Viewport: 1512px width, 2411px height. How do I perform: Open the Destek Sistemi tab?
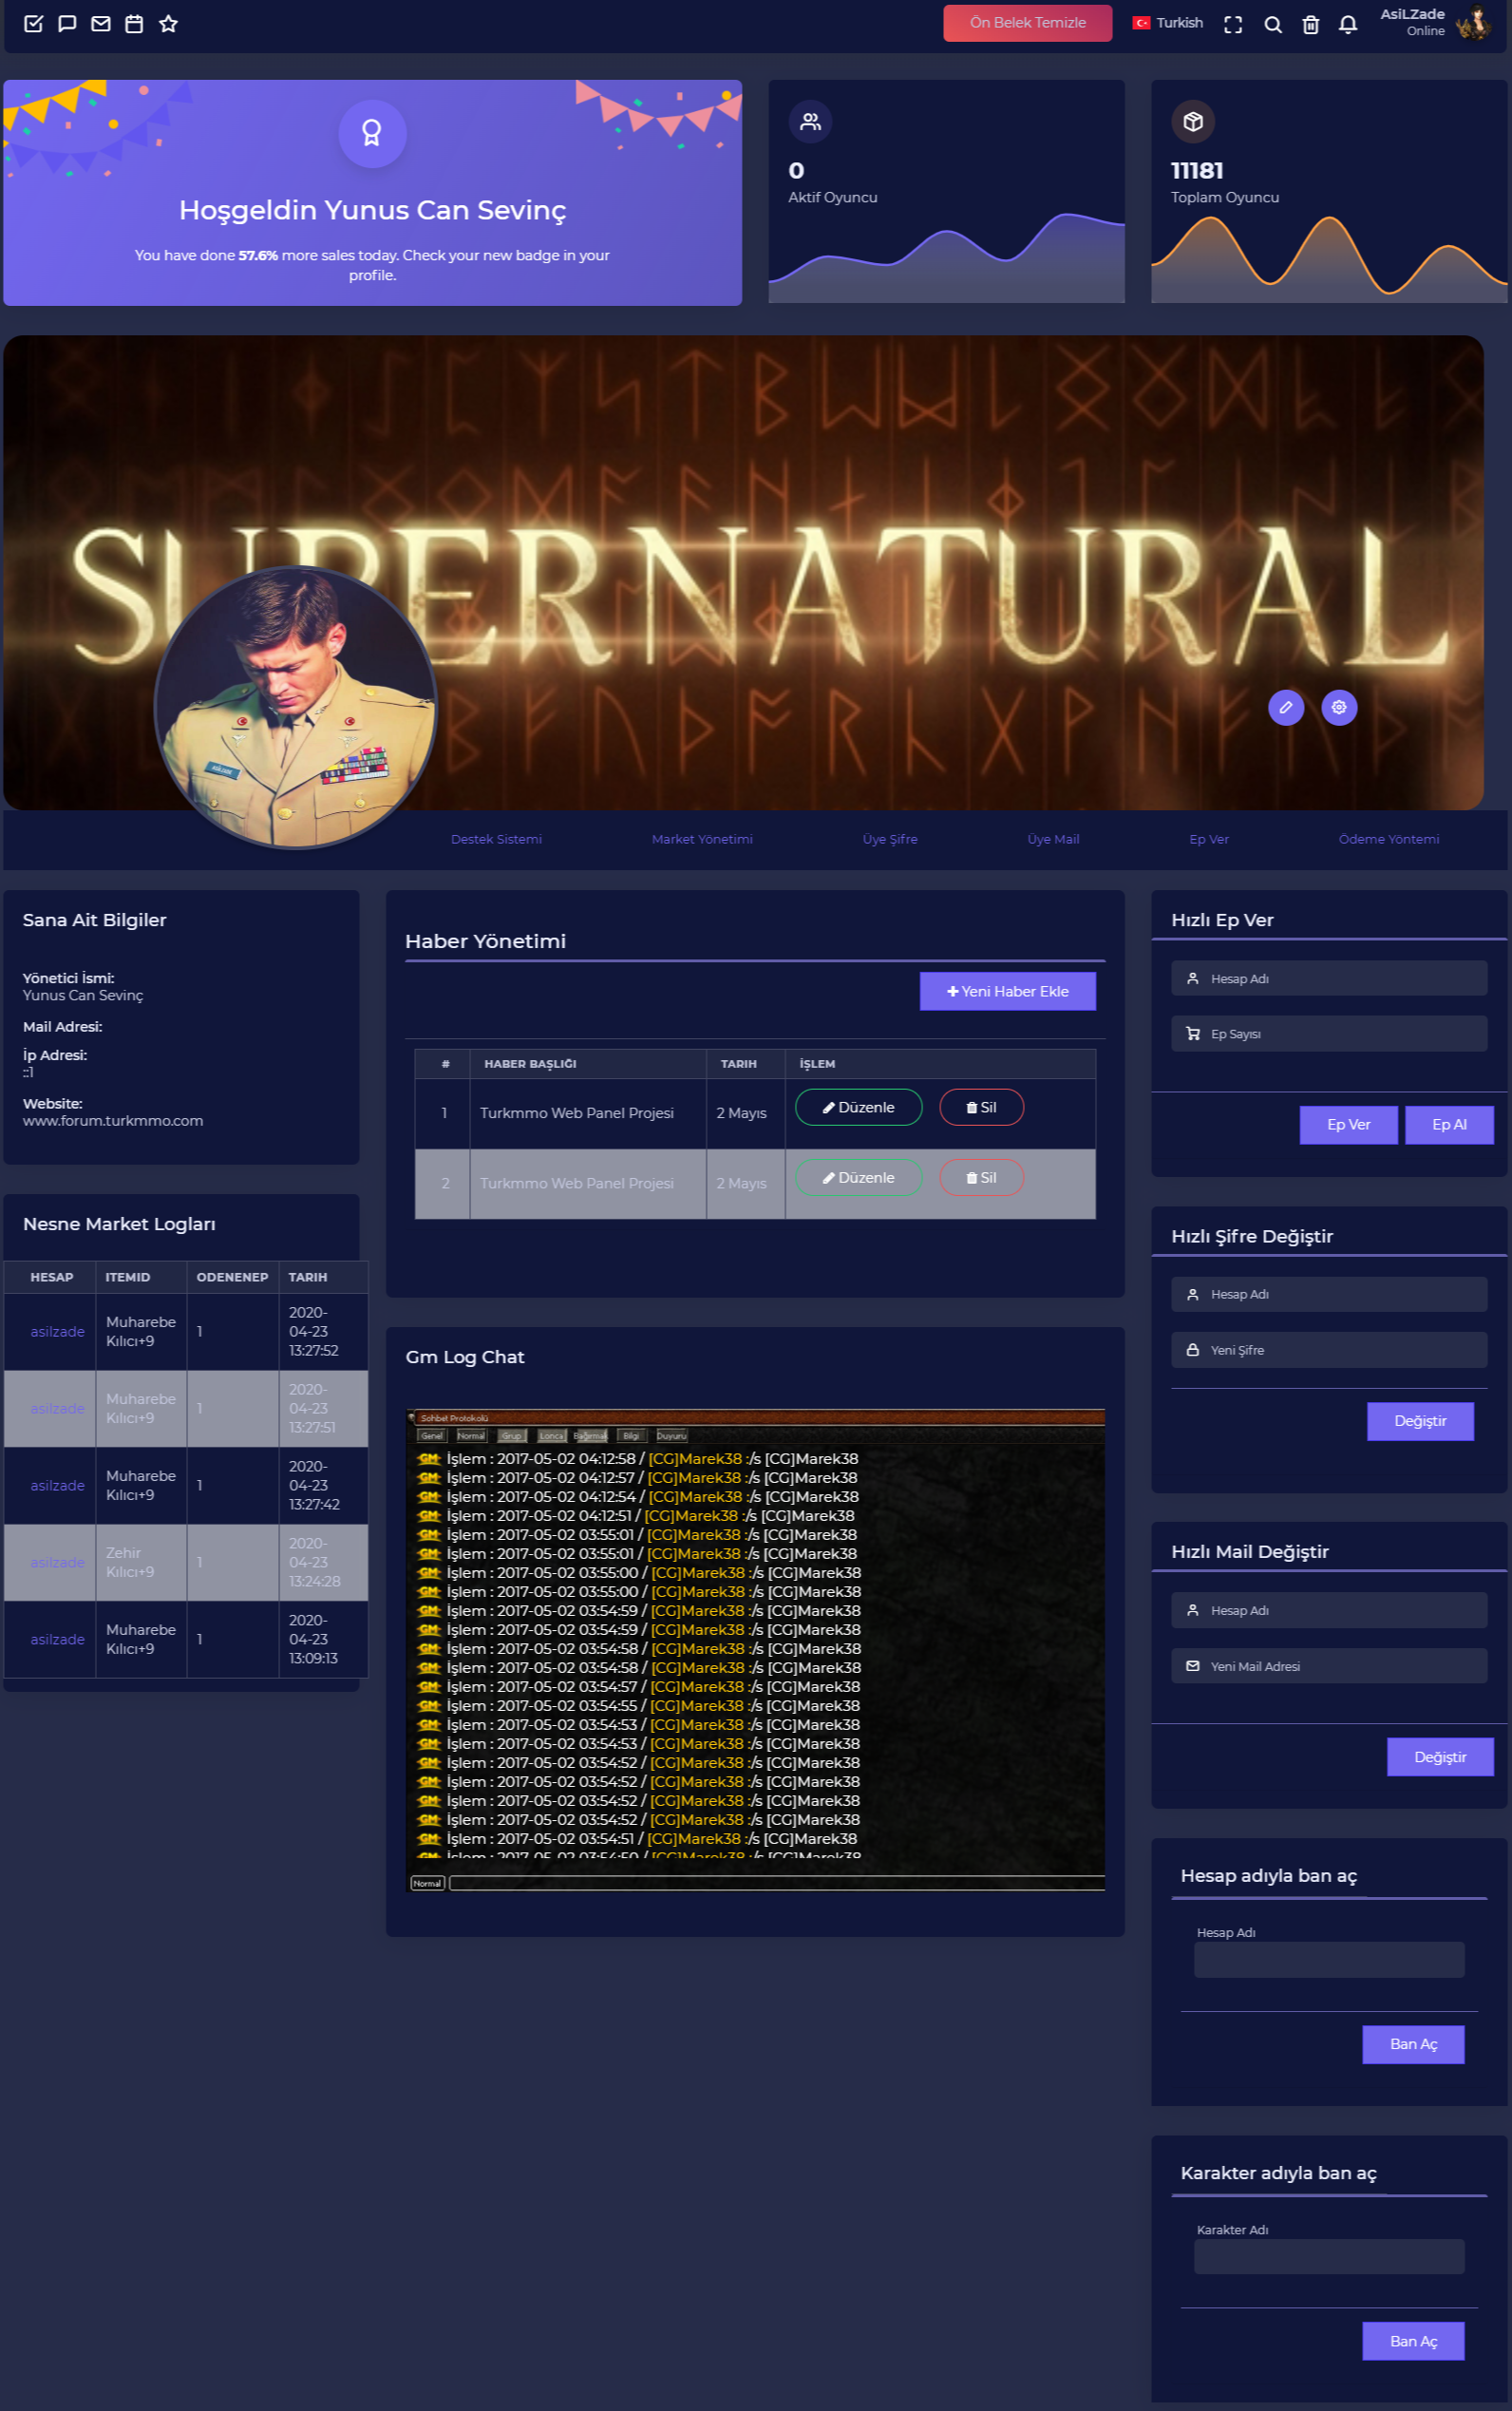[x=496, y=839]
